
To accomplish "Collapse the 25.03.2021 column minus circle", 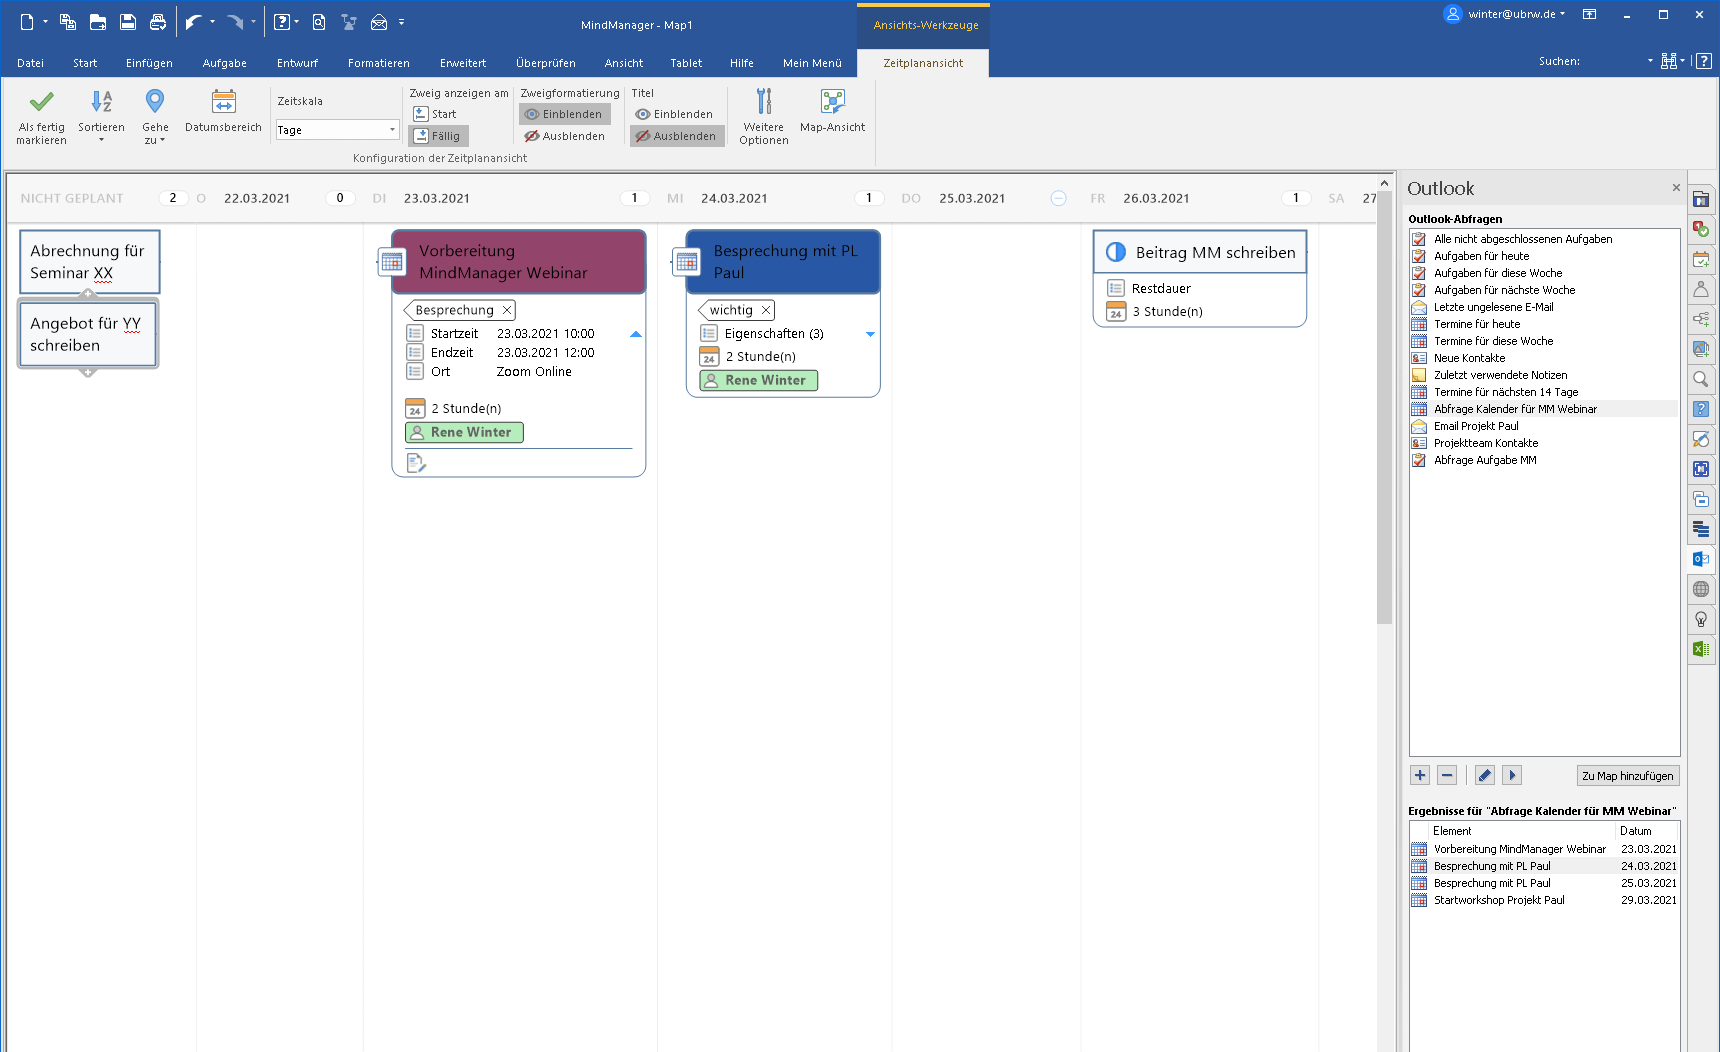I will coord(1058,198).
